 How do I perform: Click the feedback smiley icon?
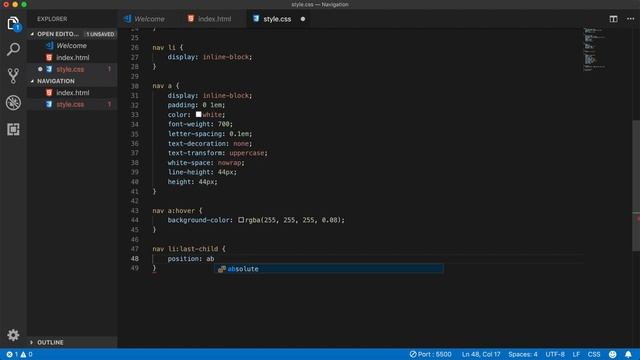point(613,354)
